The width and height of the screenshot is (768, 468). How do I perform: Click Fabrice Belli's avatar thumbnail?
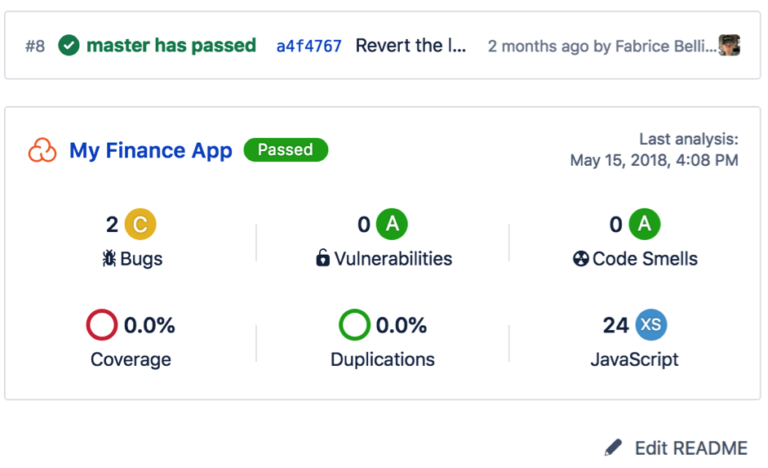729,46
